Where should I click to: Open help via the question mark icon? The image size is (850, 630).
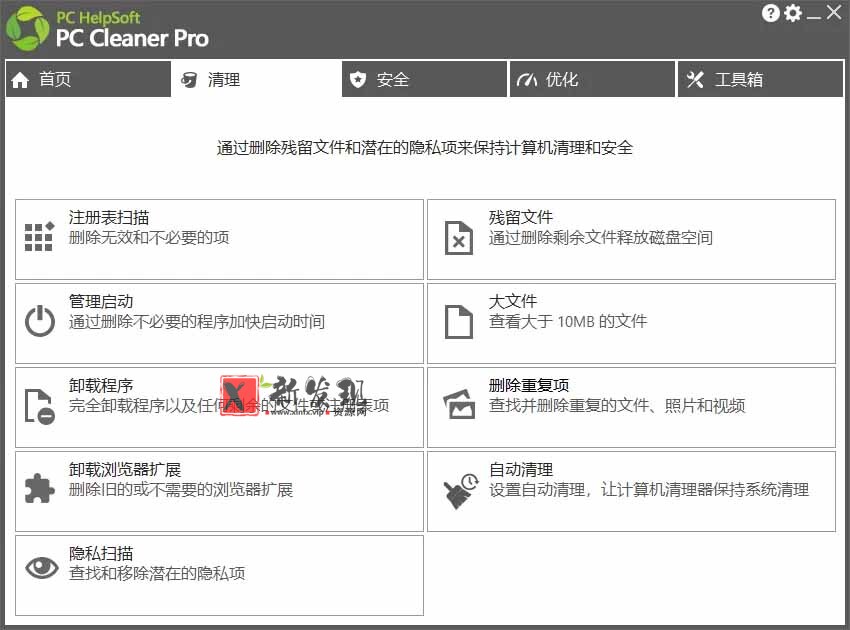click(x=770, y=12)
